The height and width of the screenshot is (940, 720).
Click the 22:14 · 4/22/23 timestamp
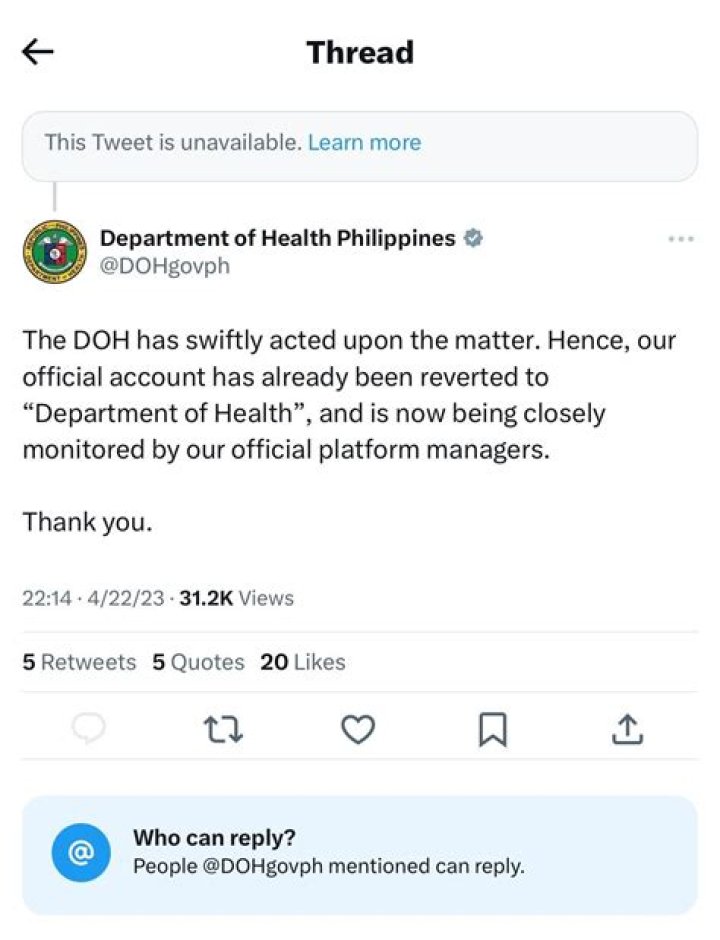[93, 598]
